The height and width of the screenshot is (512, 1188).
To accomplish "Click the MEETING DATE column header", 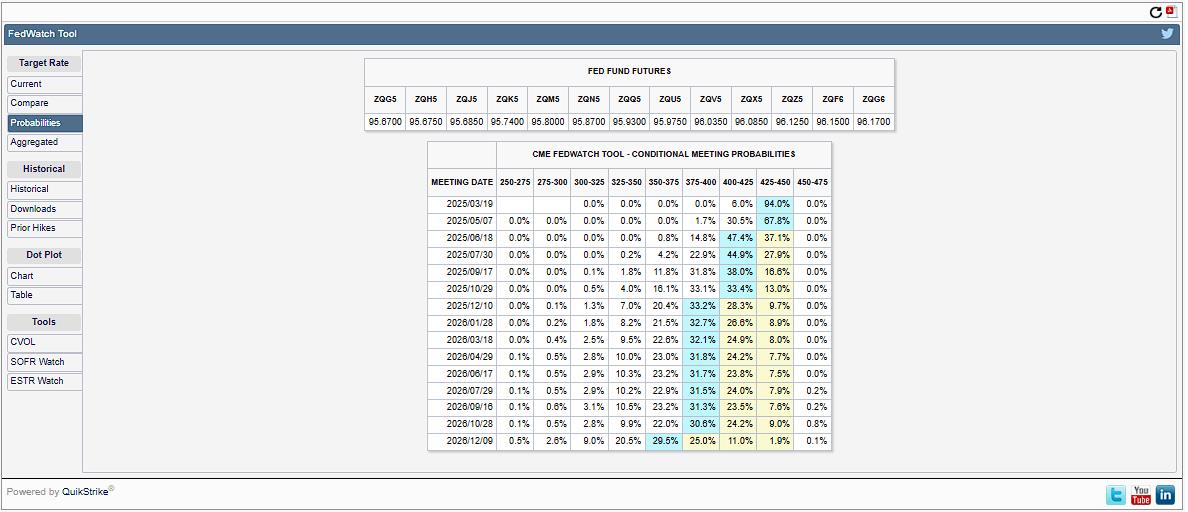I will pyautogui.click(x=462, y=182).
